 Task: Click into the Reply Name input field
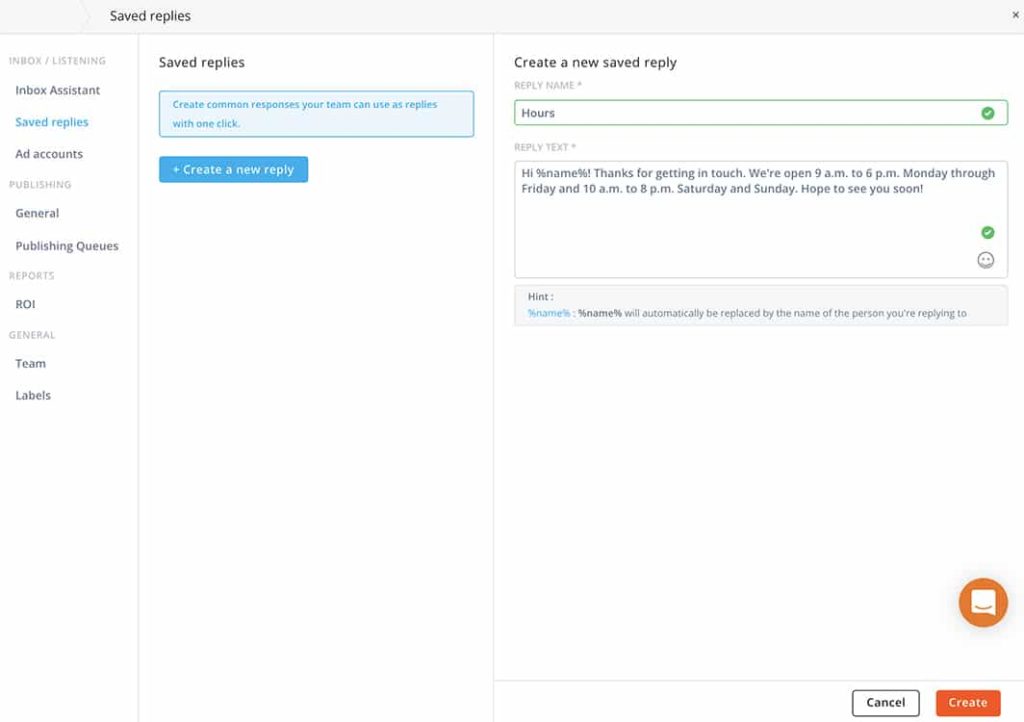740,113
